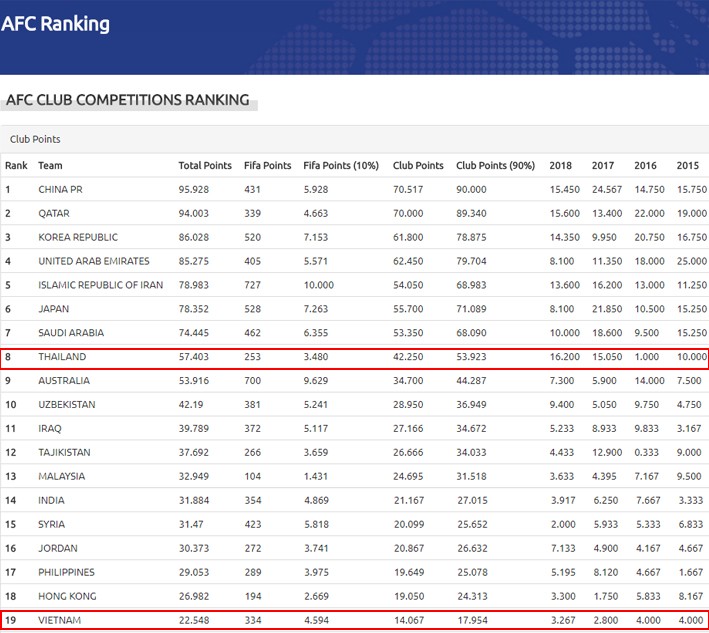Image resolution: width=709 pixels, height=633 pixels.
Task: Select the INDIA team name
Action: point(52,501)
